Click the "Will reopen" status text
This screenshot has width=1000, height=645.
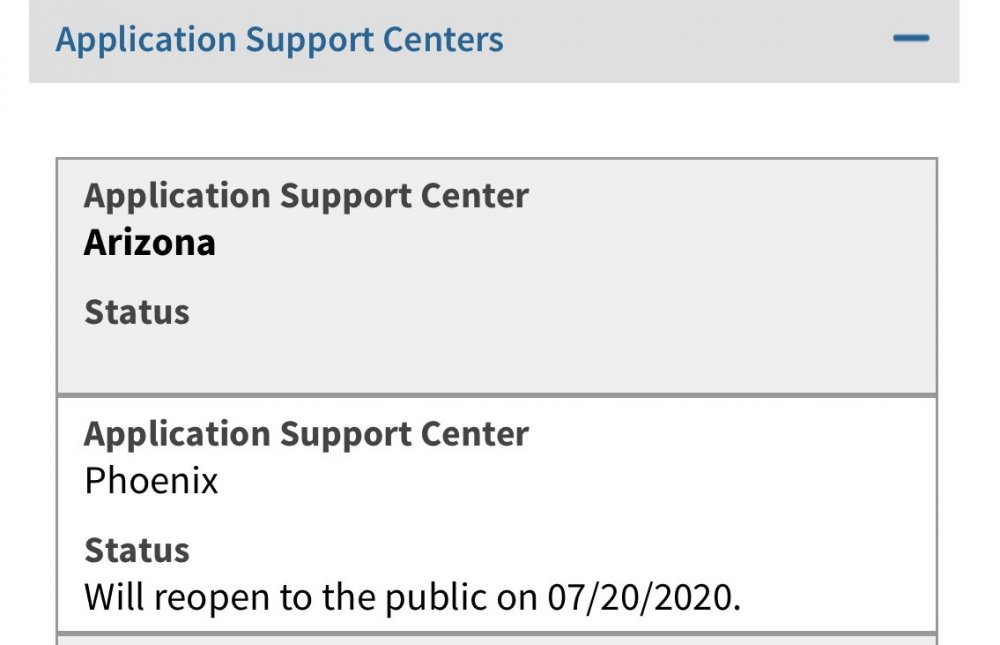coord(172,597)
